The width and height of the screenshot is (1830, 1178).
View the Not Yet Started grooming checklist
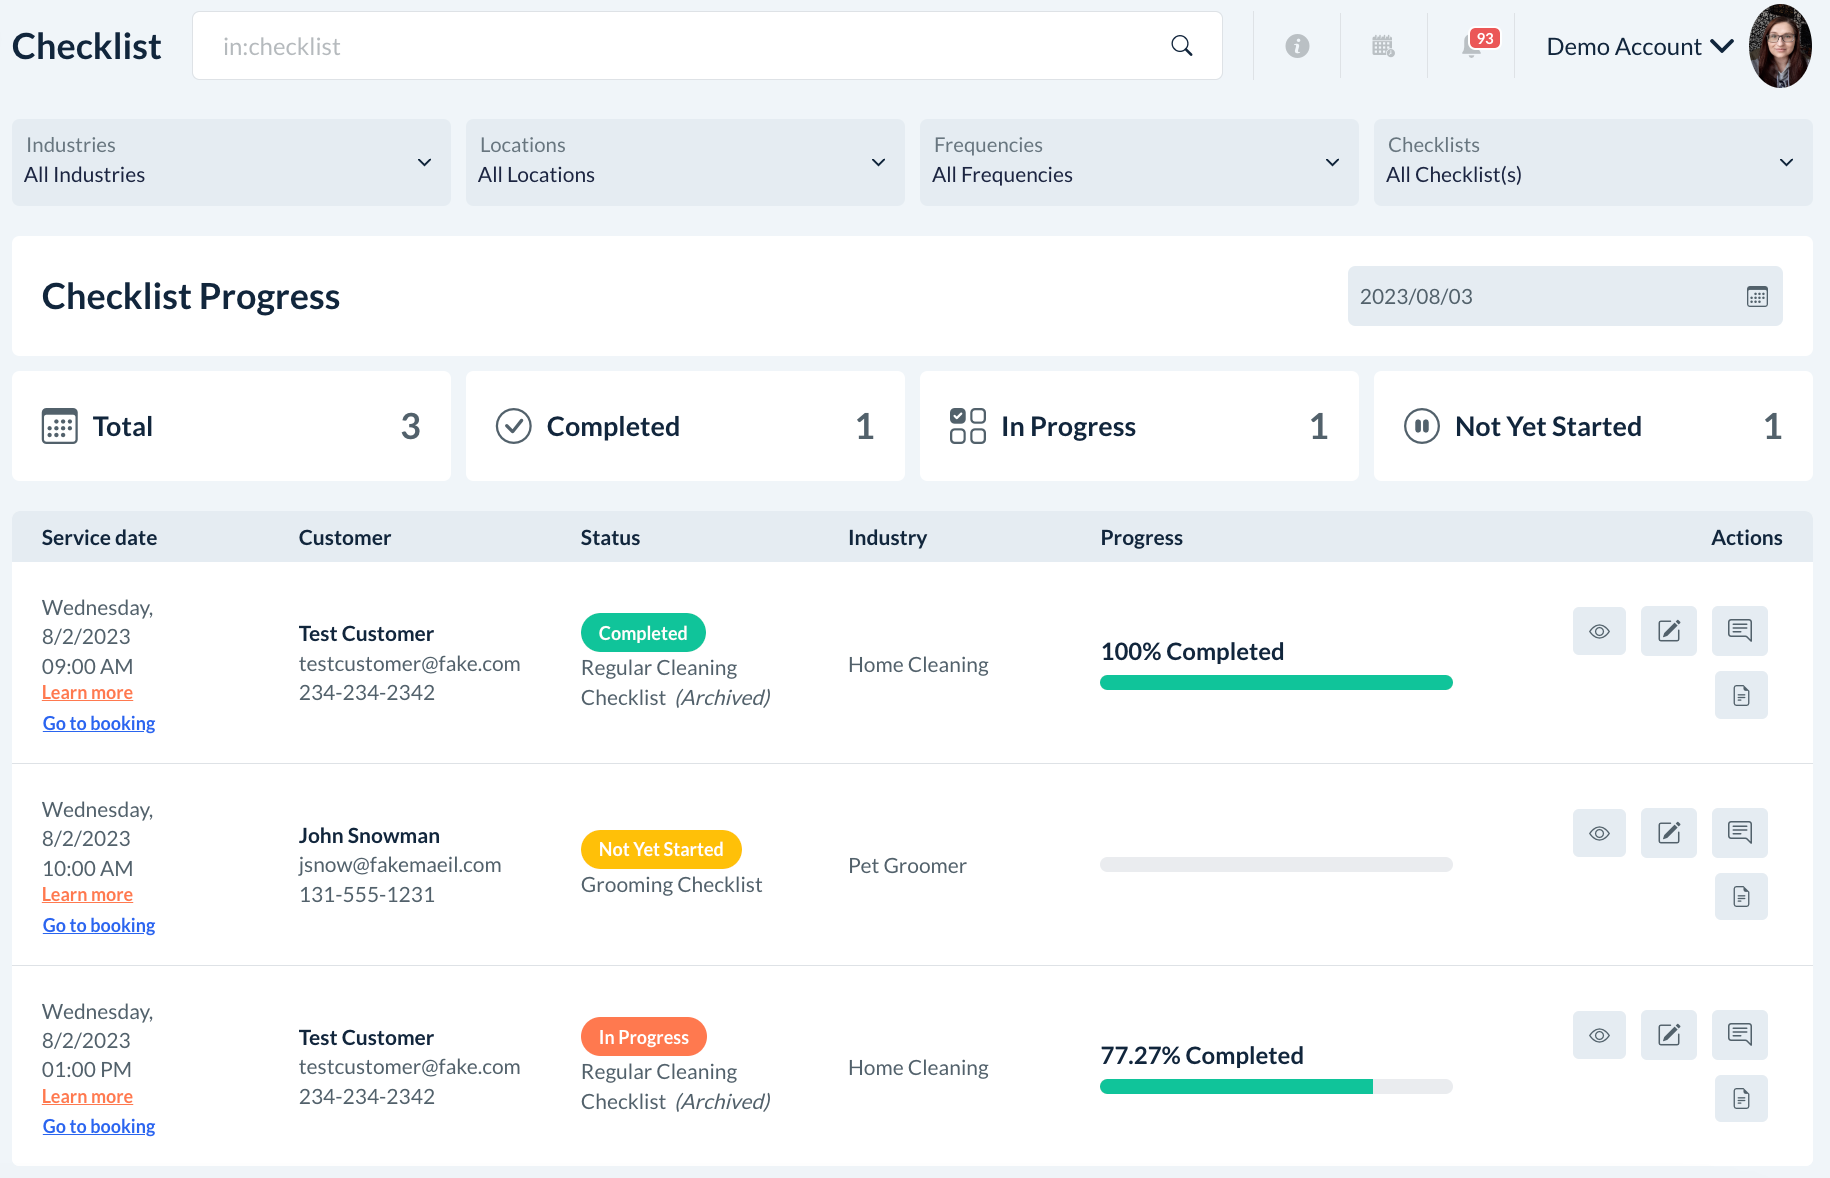tap(1599, 833)
